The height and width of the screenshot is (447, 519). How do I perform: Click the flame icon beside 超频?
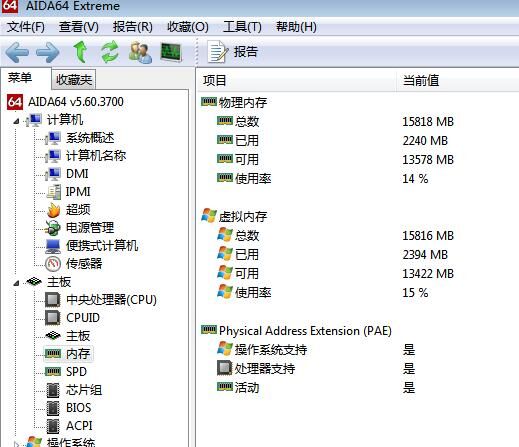[x=53, y=210]
